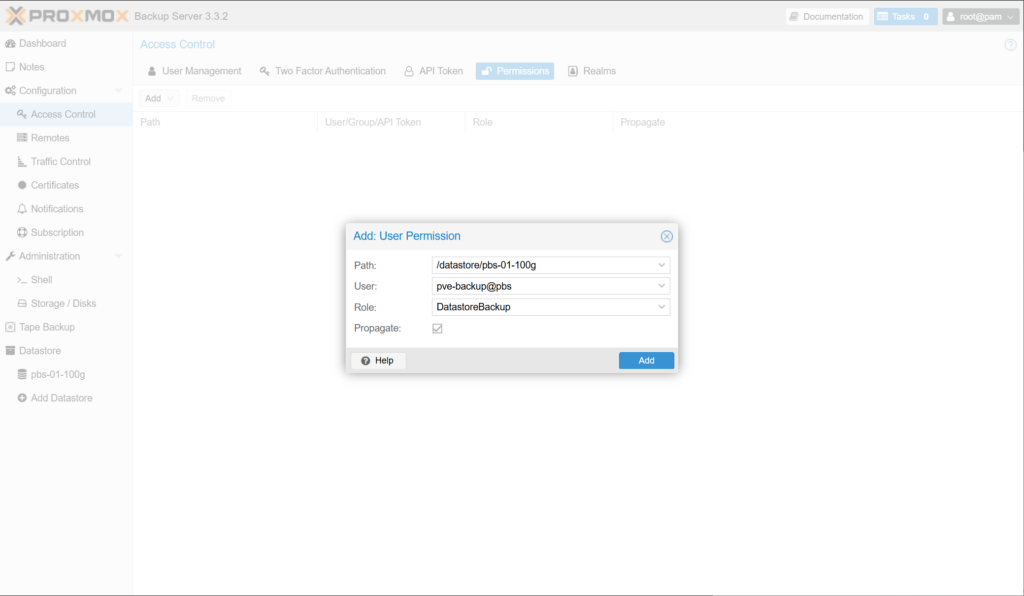Click the Documentation book icon
The width and height of the screenshot is (1024, 596).
[794, 17]
